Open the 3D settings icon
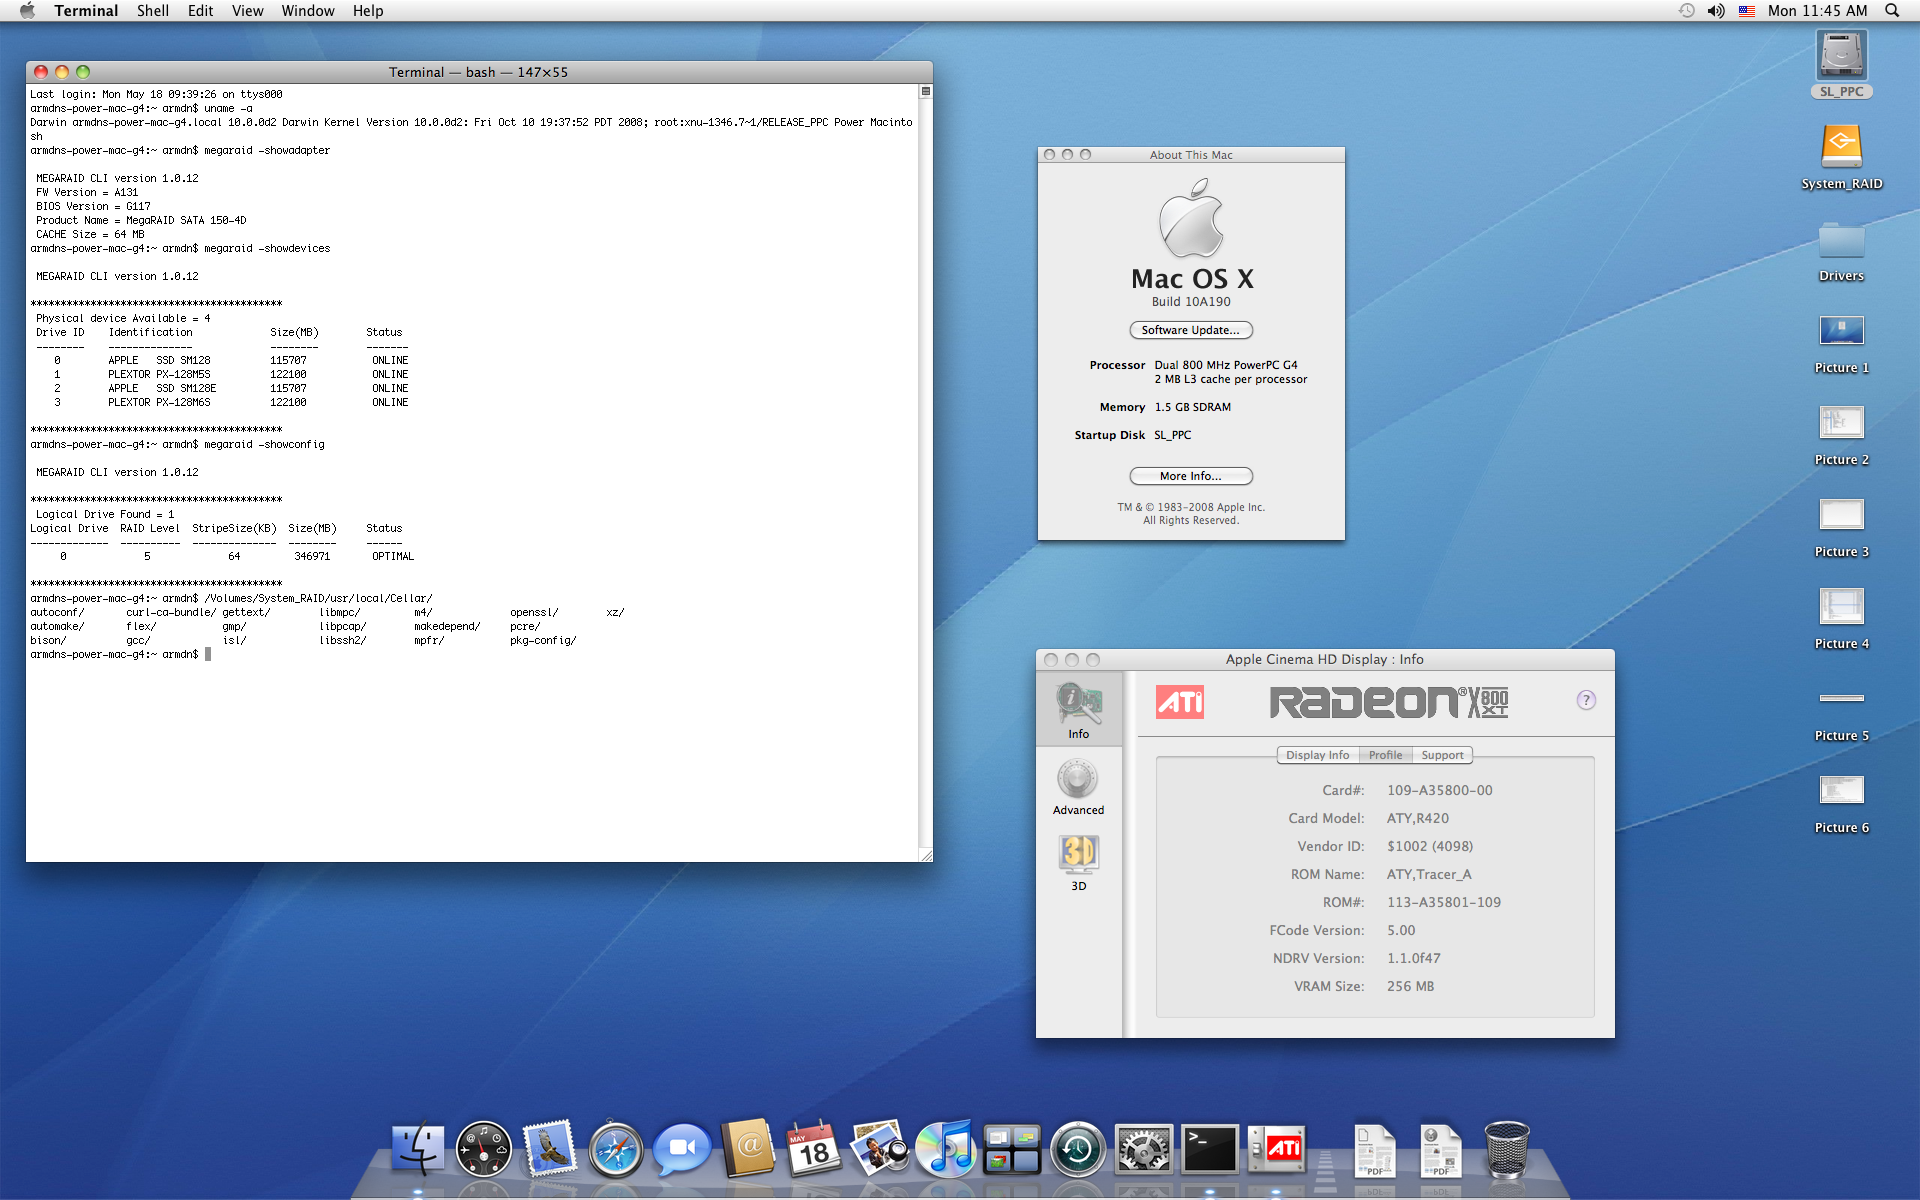The image size is (1920, 1200). point(1078,861)
